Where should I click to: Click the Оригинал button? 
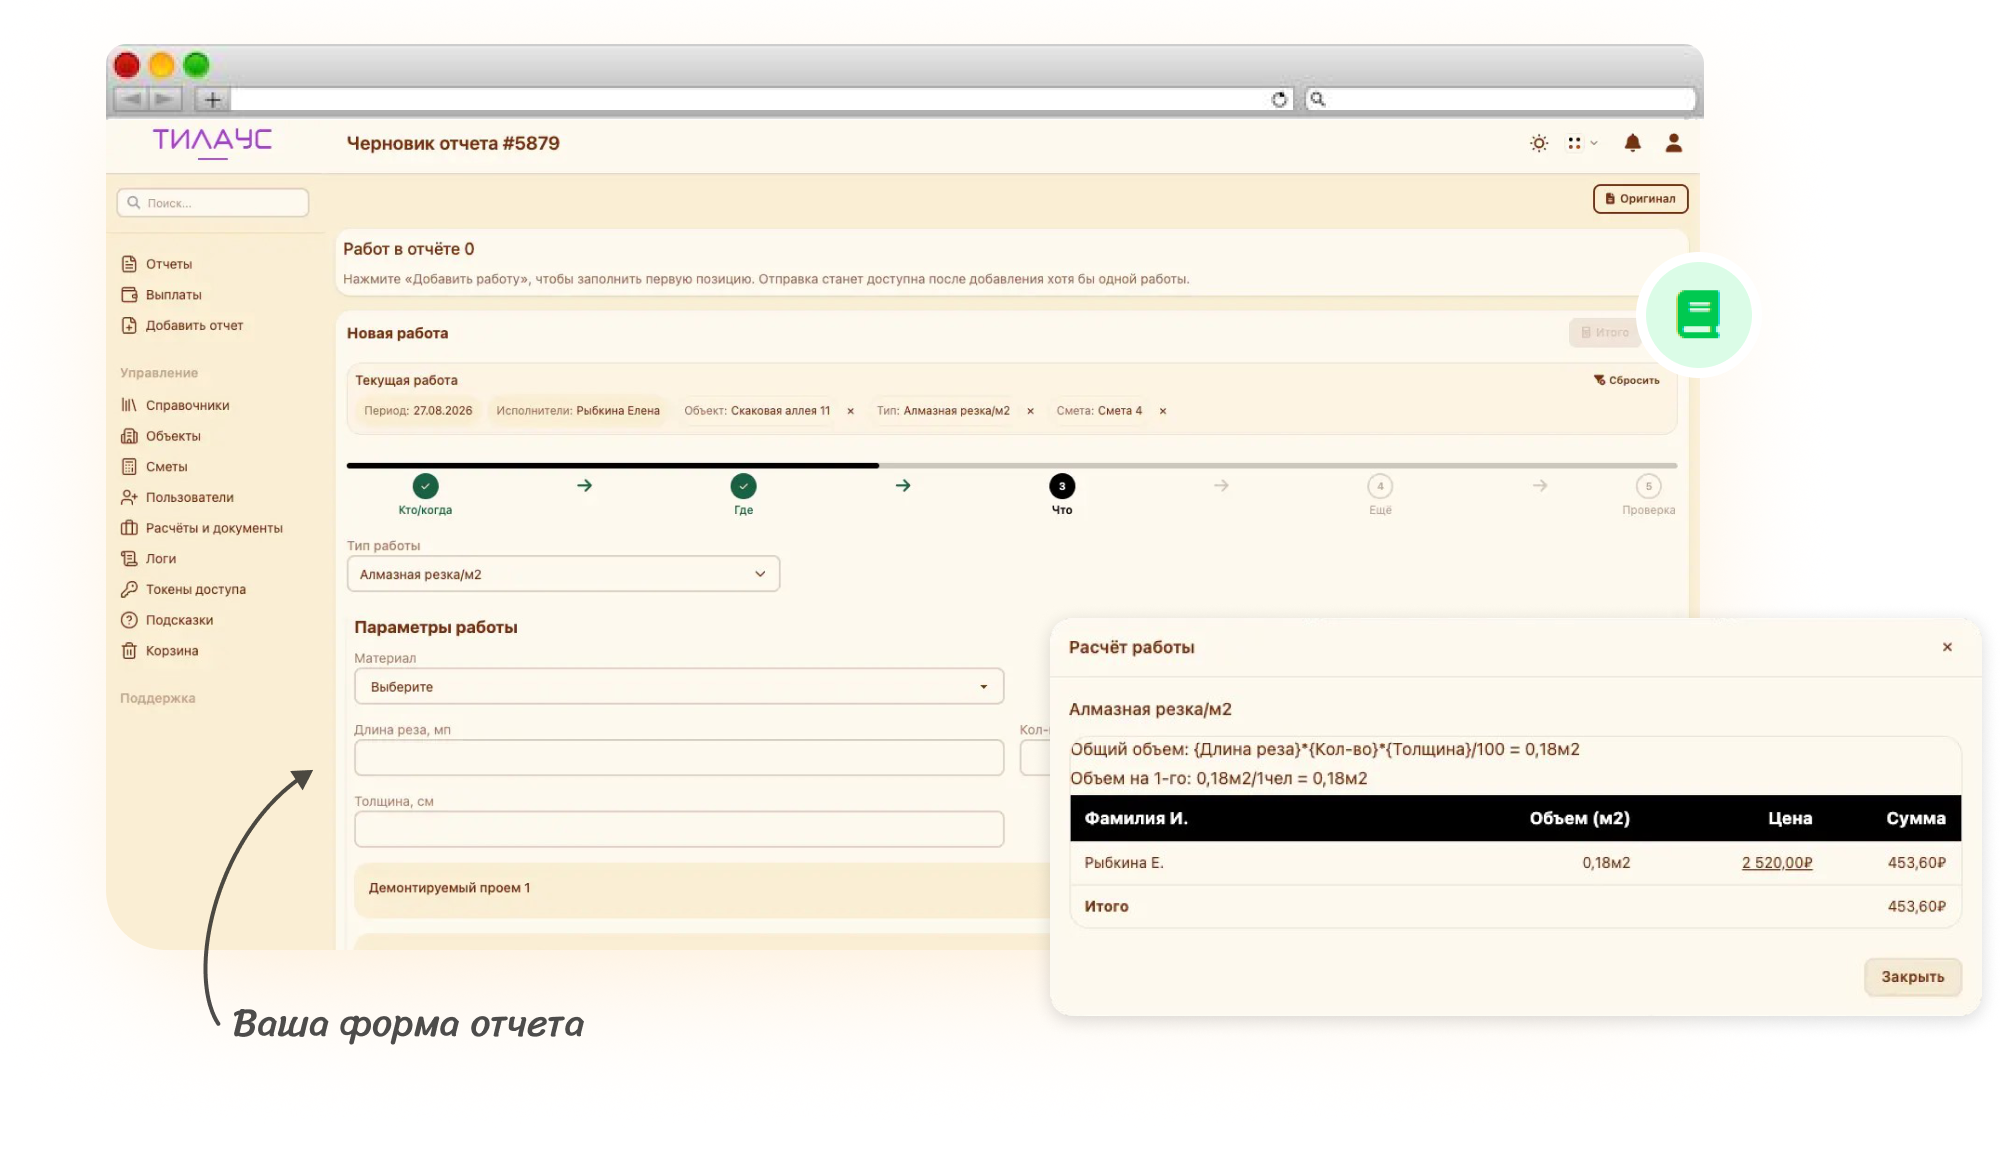pos(1640,199)
